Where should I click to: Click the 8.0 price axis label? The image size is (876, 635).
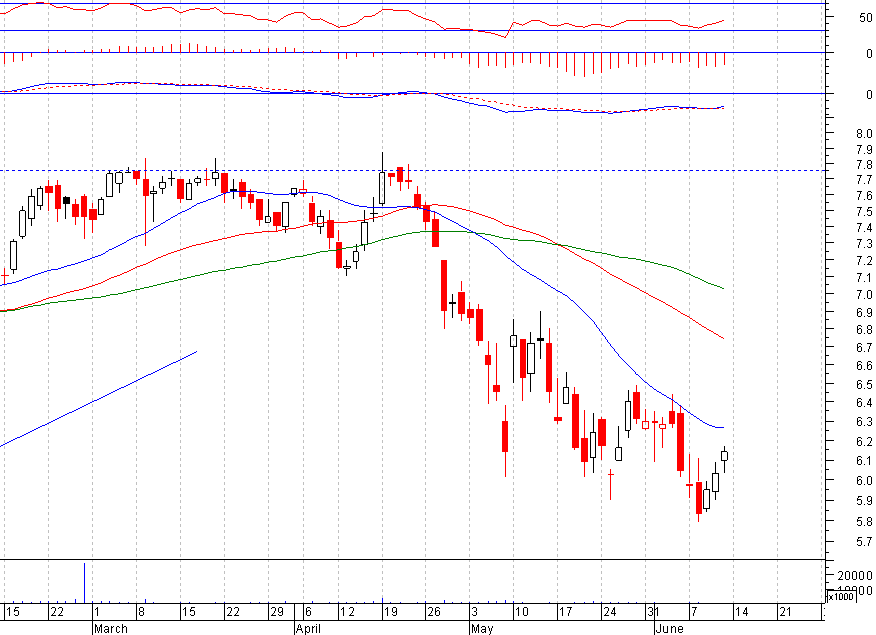pyautogui.click(x=864, y=133)
